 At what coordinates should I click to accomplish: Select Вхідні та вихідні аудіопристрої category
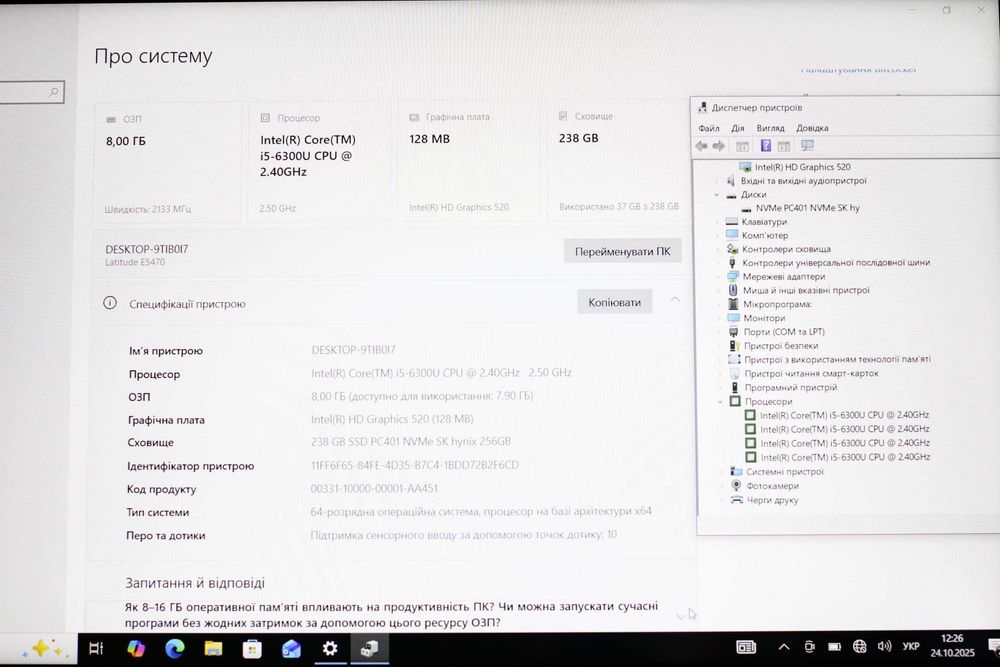pos(804,181)
